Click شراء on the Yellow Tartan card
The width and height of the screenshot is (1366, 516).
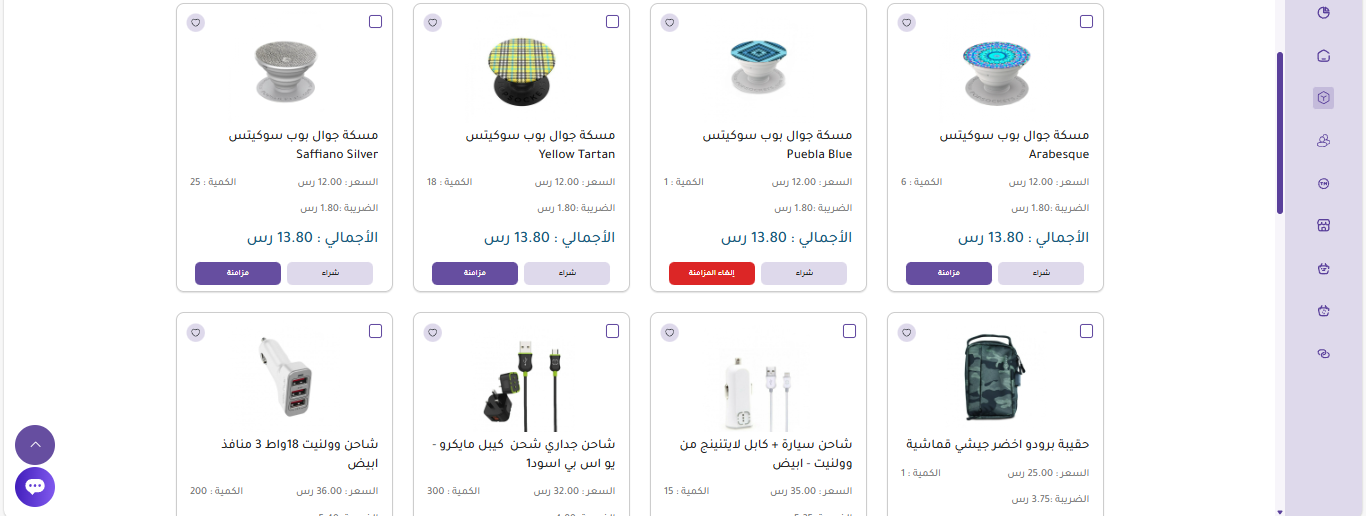[567, 273]
